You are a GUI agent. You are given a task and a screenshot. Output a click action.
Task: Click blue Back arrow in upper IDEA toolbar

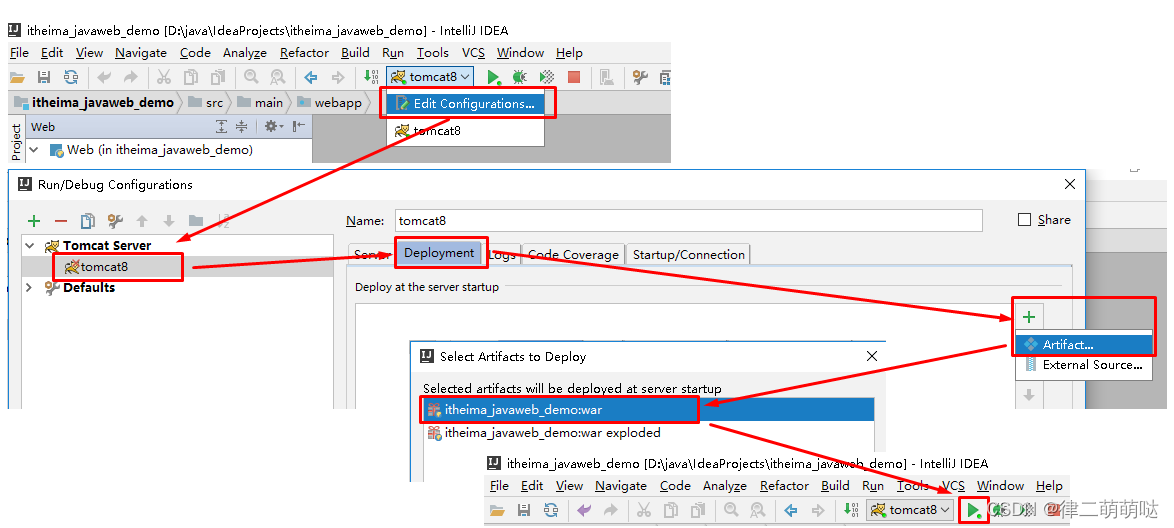coord(311,76)
